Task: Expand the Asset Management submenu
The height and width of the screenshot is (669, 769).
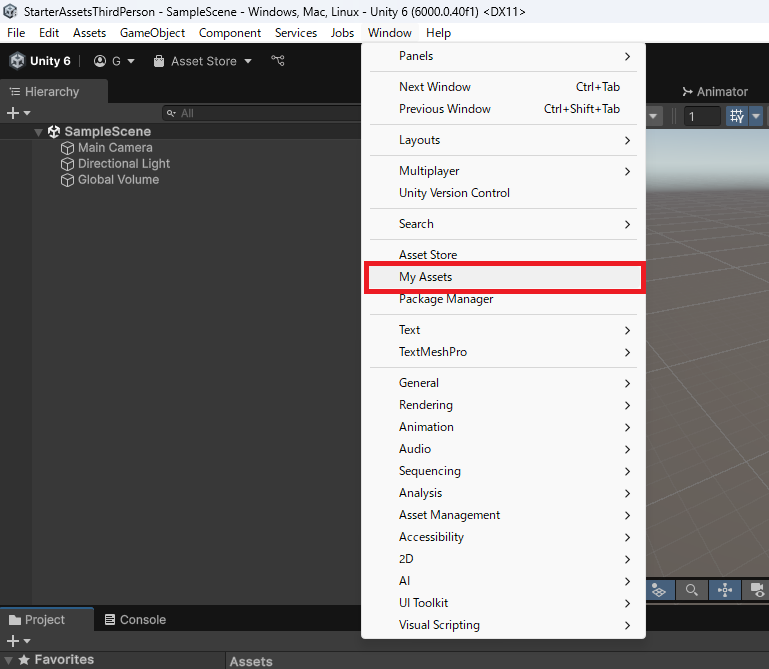Action: click(x=503, y=515)
